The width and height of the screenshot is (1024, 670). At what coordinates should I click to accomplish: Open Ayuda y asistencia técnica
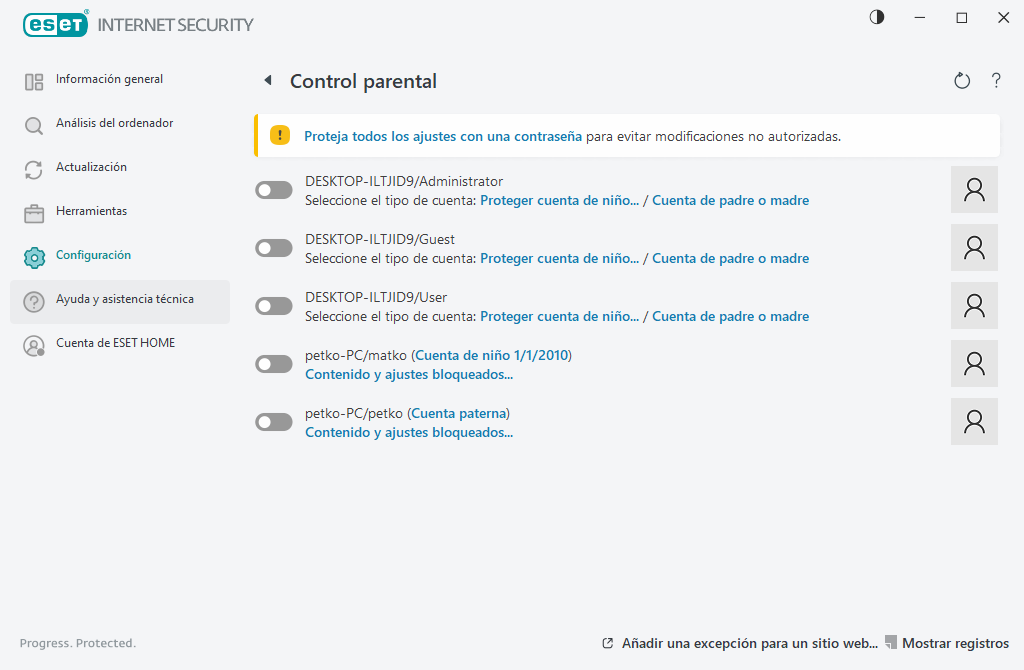click(123, 299)
